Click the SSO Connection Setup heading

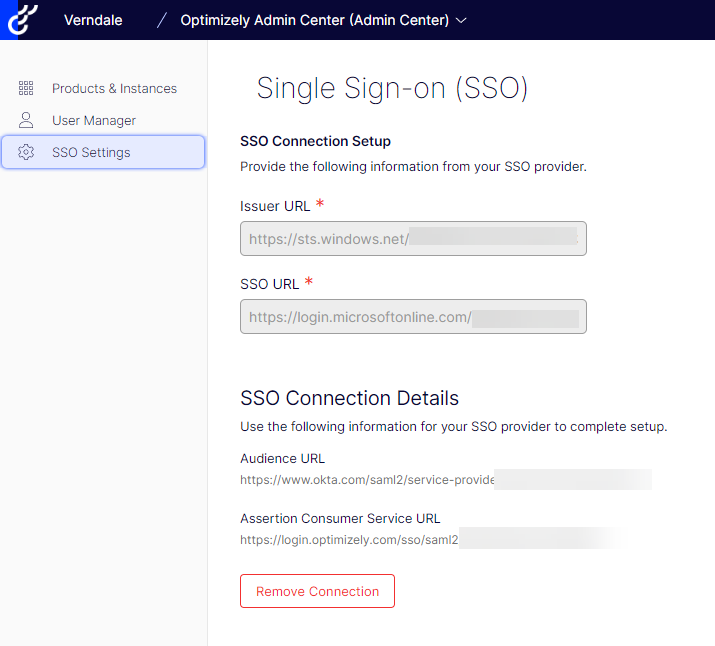coord(316,141)
